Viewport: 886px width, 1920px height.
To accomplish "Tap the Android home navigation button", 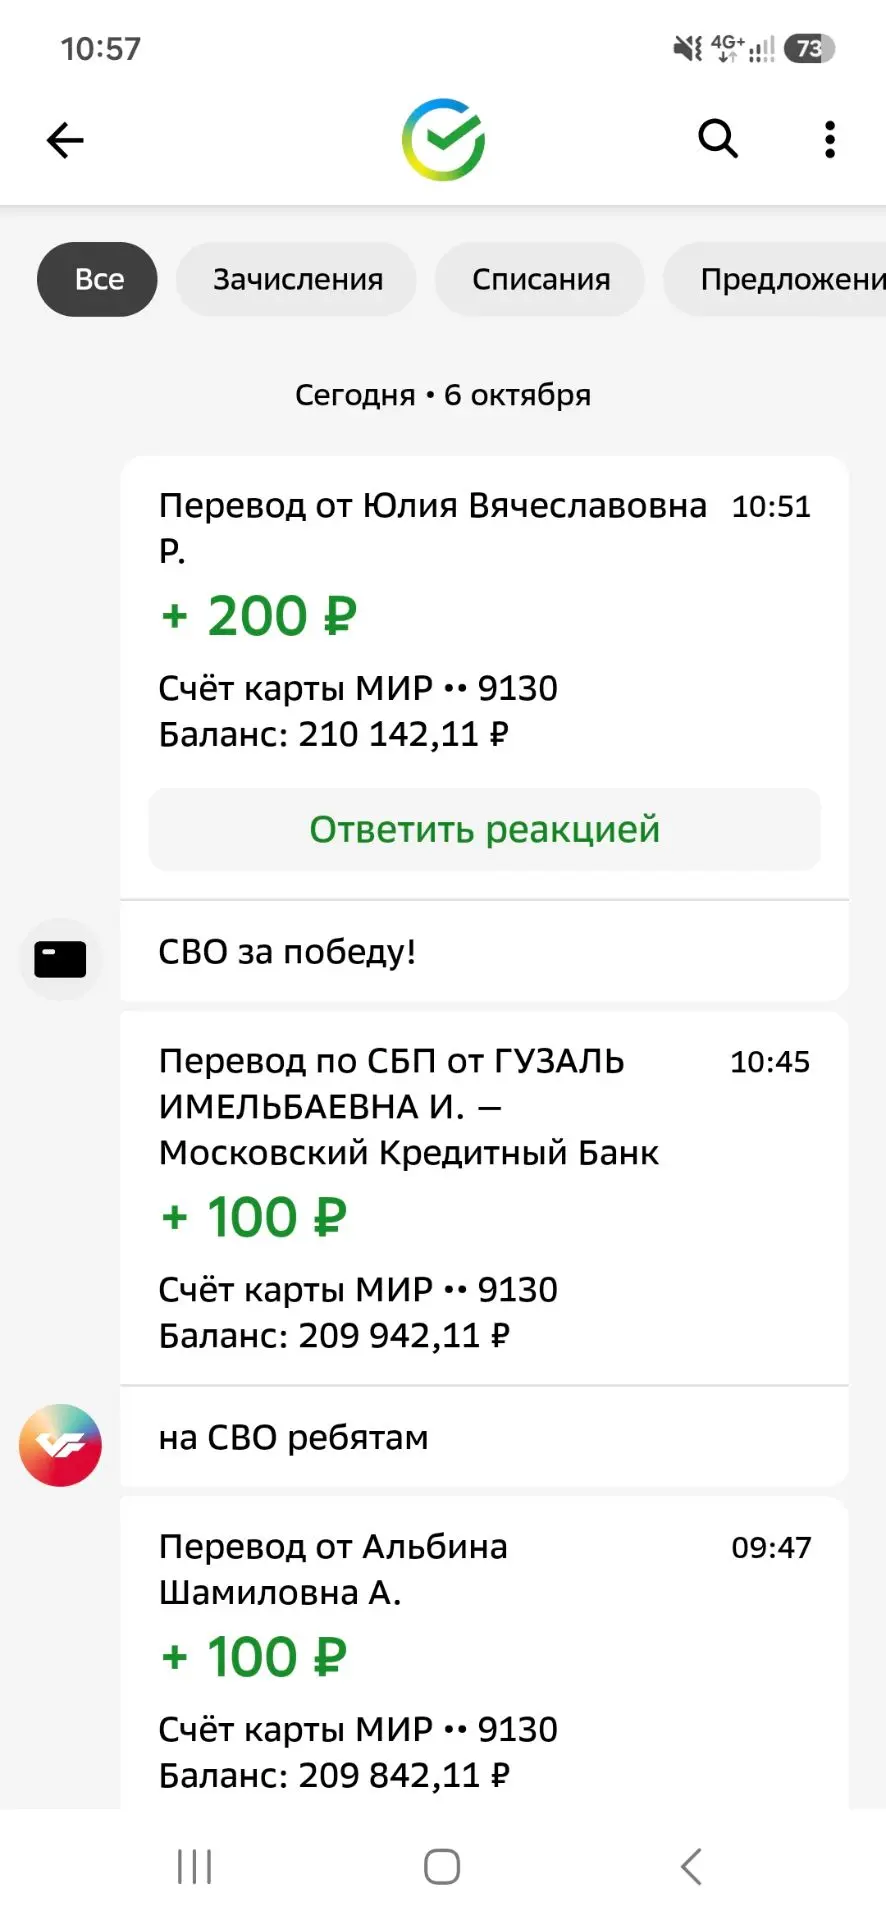I will tap(442, 1866).
